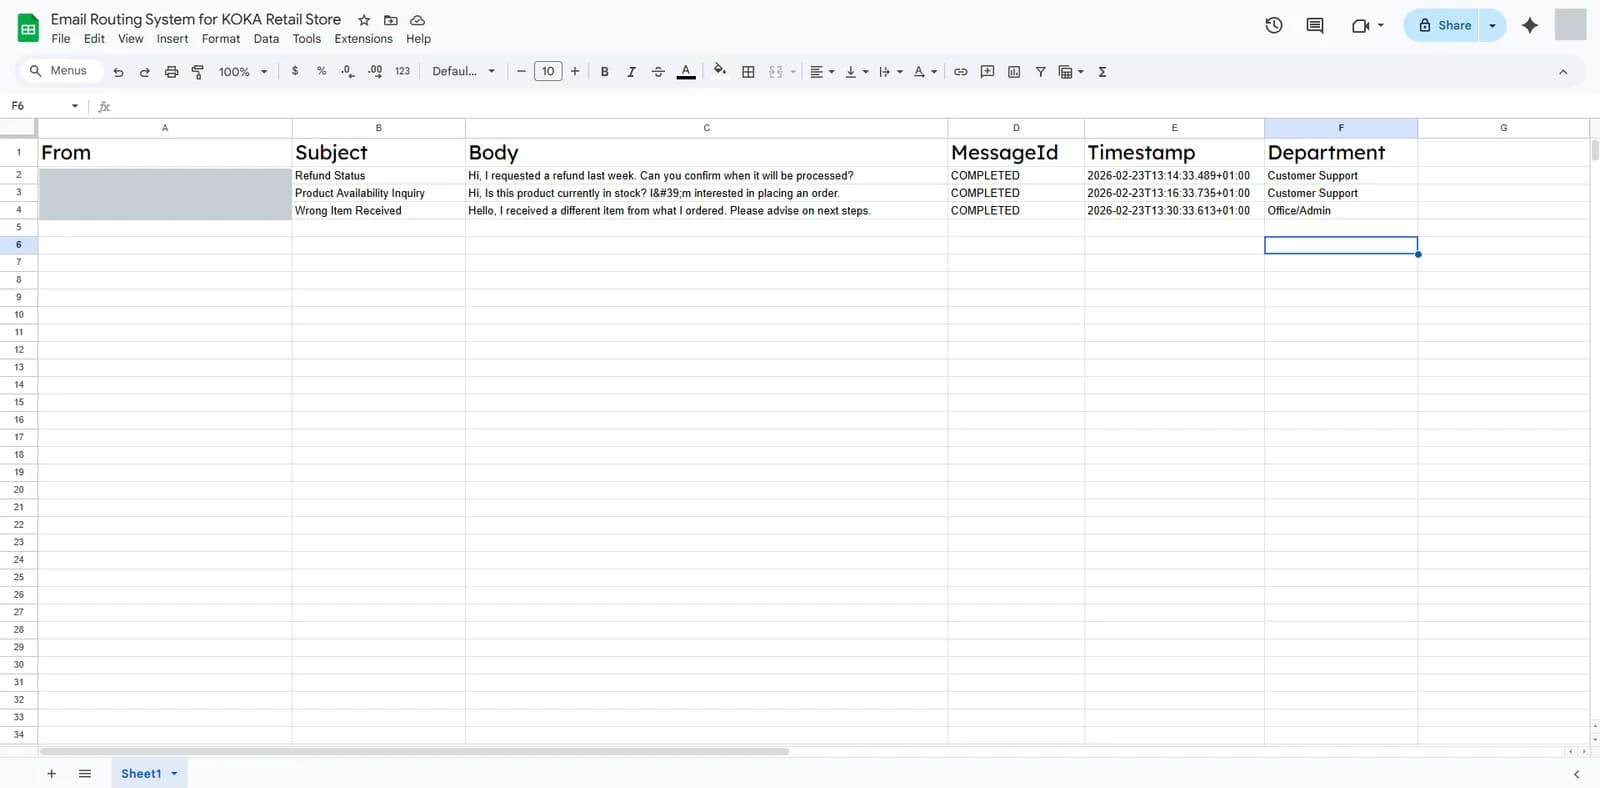Open the Extensions menu

coord(363,39)
